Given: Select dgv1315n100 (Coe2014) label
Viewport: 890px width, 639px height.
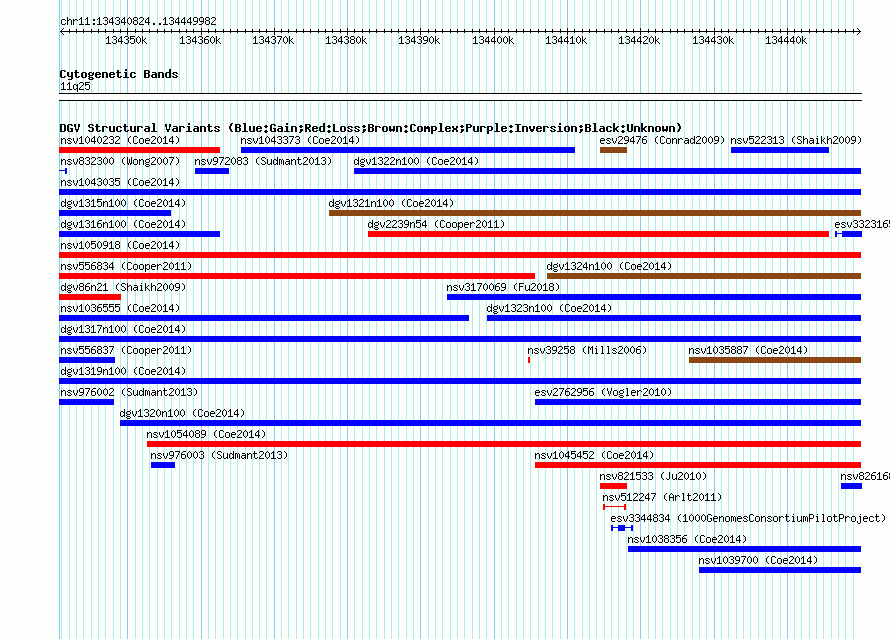Looking at the screenshot, I should coord(123,203).
